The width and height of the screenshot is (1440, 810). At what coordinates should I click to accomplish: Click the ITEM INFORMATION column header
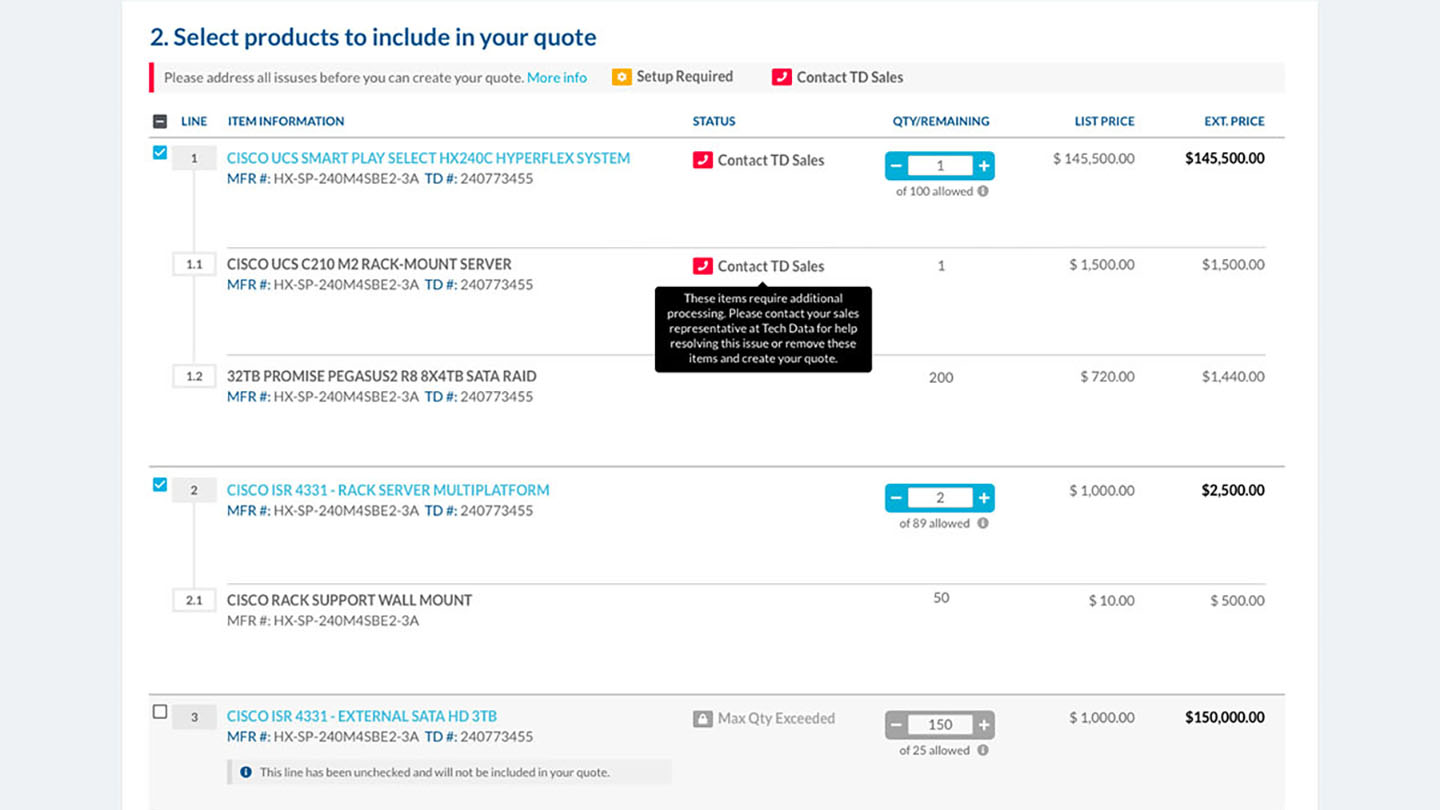point(286,121)
